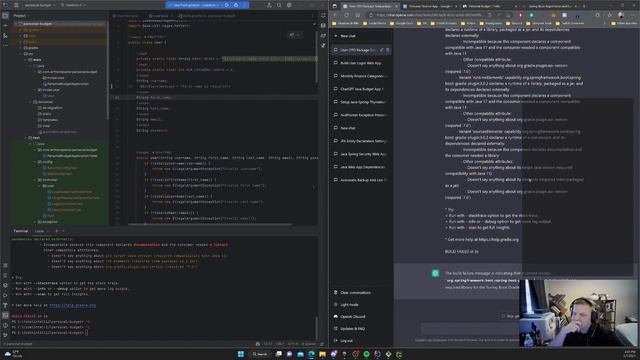Click the browser address bar
Viewport: 640px width, 360px height.
click(429, 15)
